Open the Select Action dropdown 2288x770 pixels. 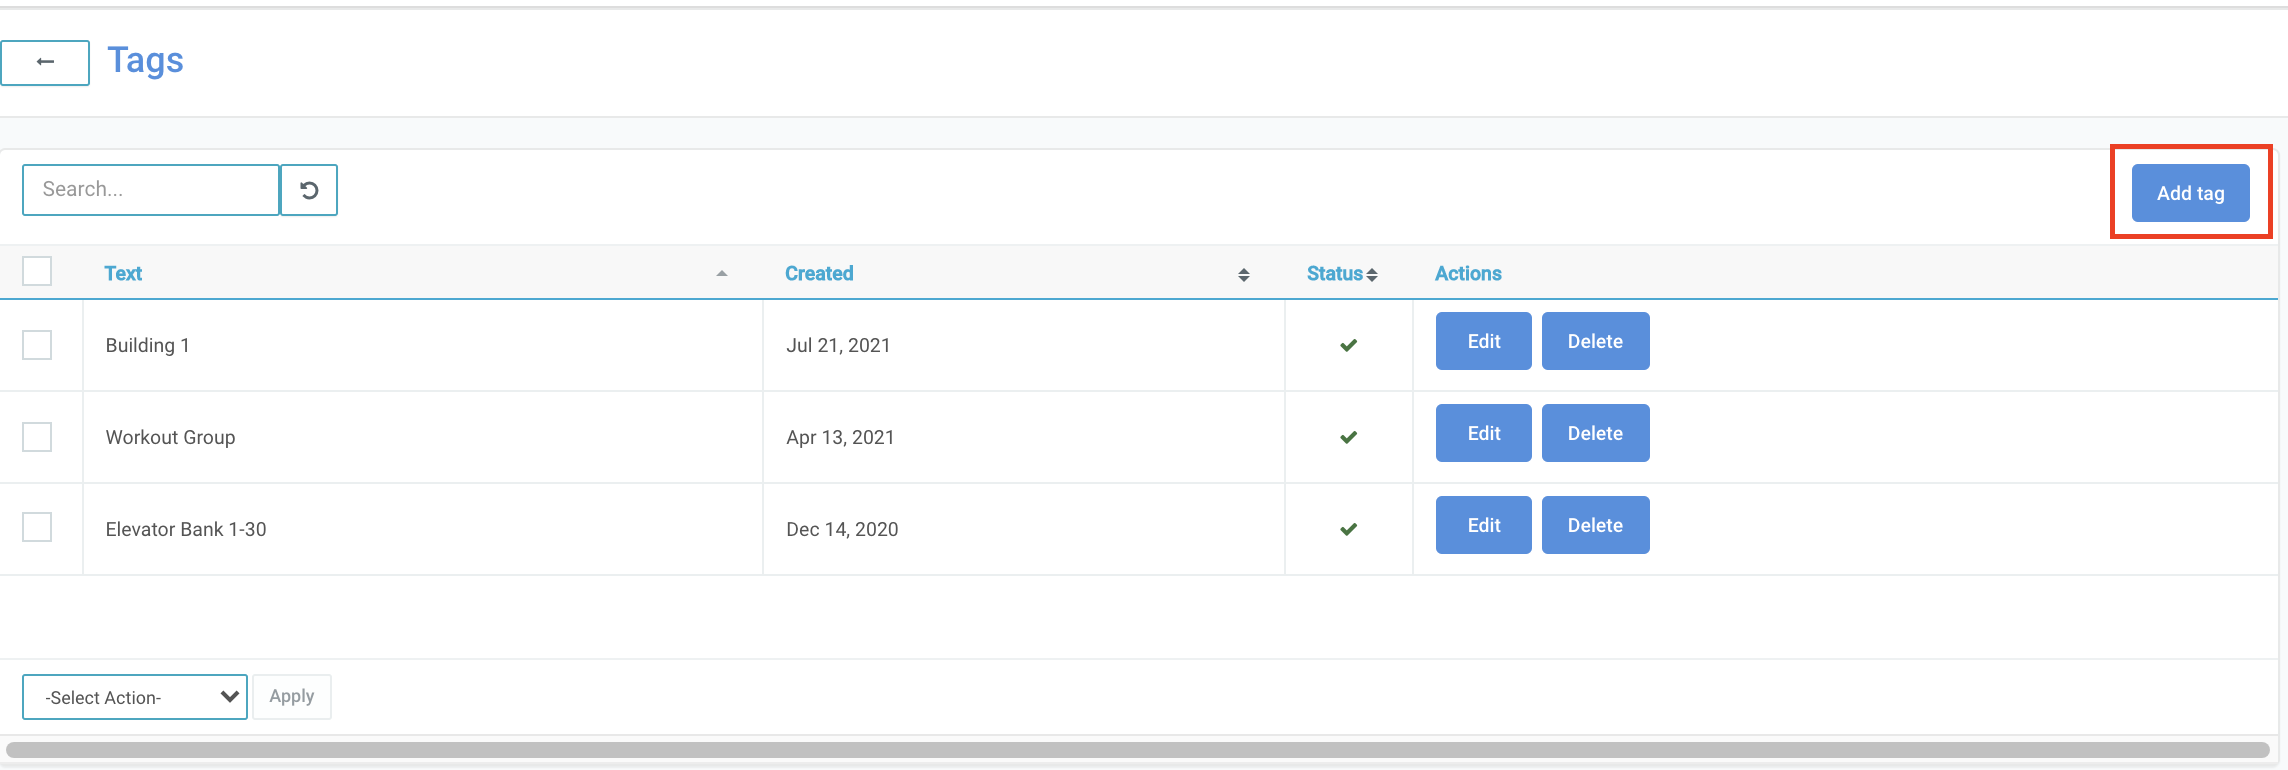(135, 697)
